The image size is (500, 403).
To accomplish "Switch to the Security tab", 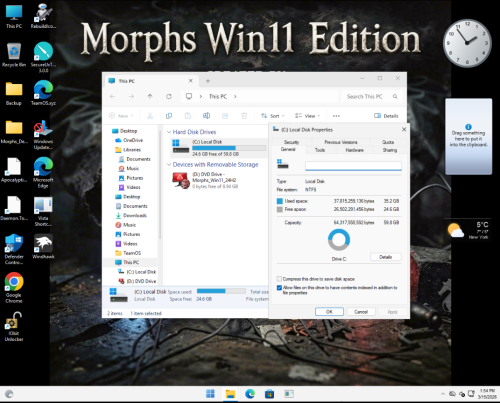I will 291,142.
